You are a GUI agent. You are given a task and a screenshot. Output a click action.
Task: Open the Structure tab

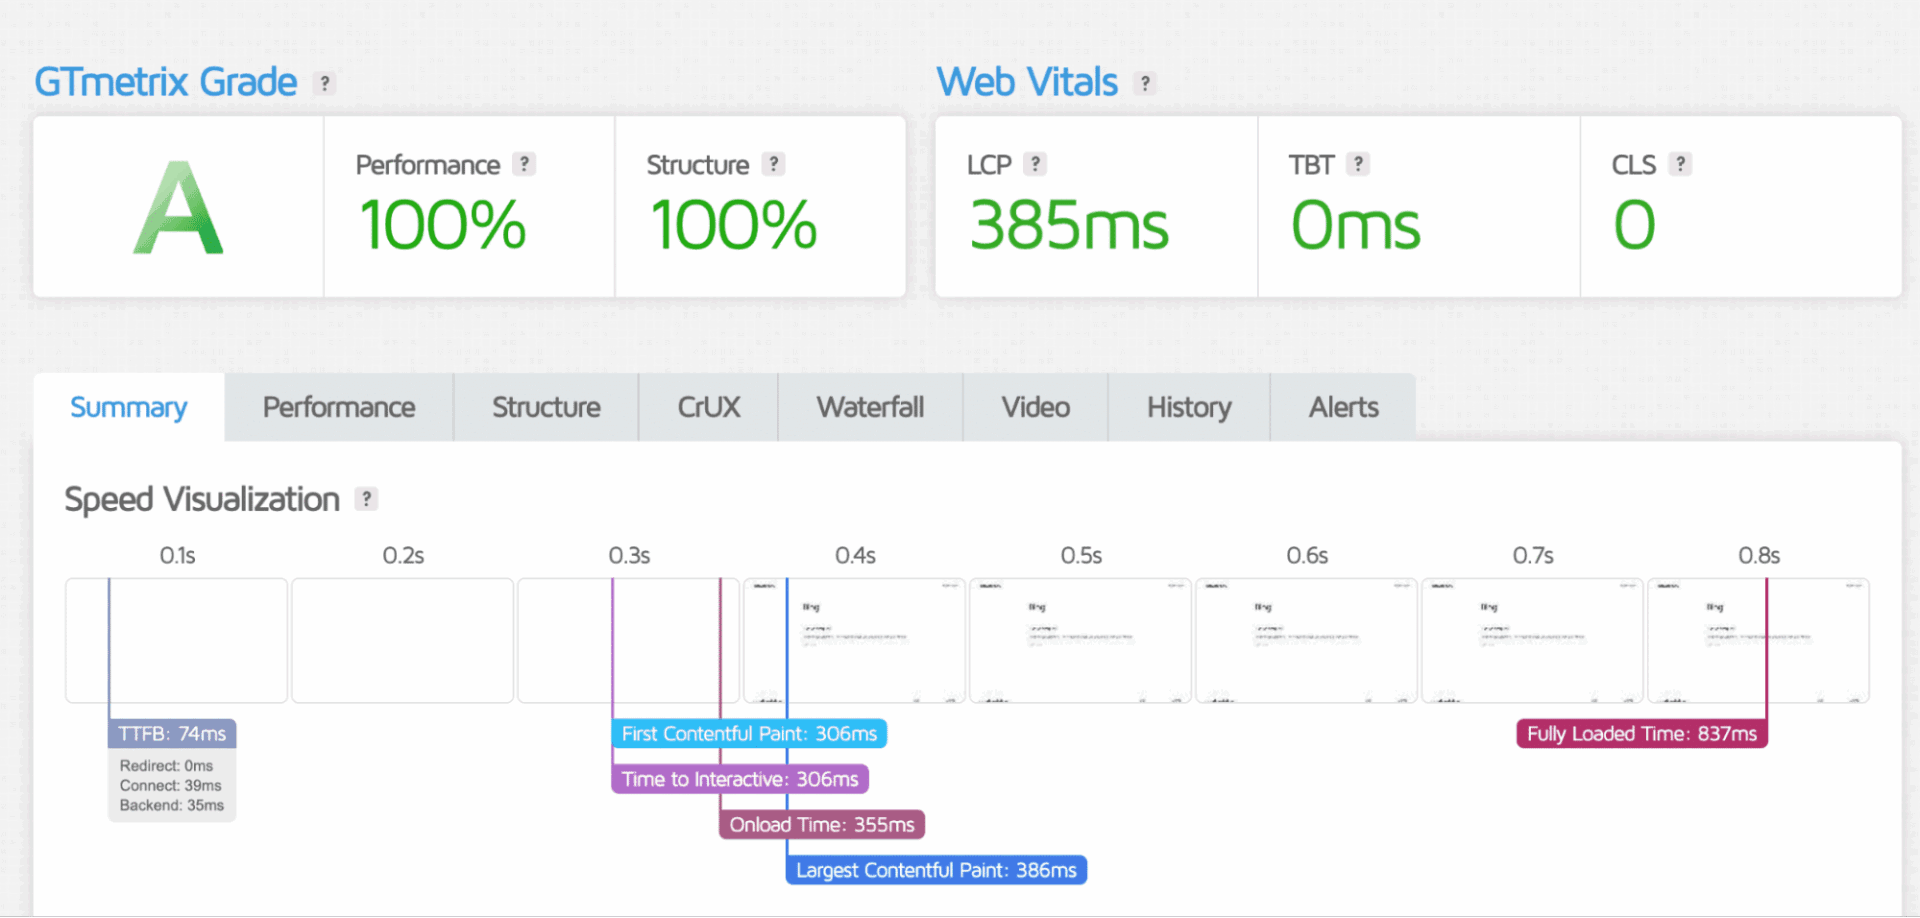tap(546, 407)
